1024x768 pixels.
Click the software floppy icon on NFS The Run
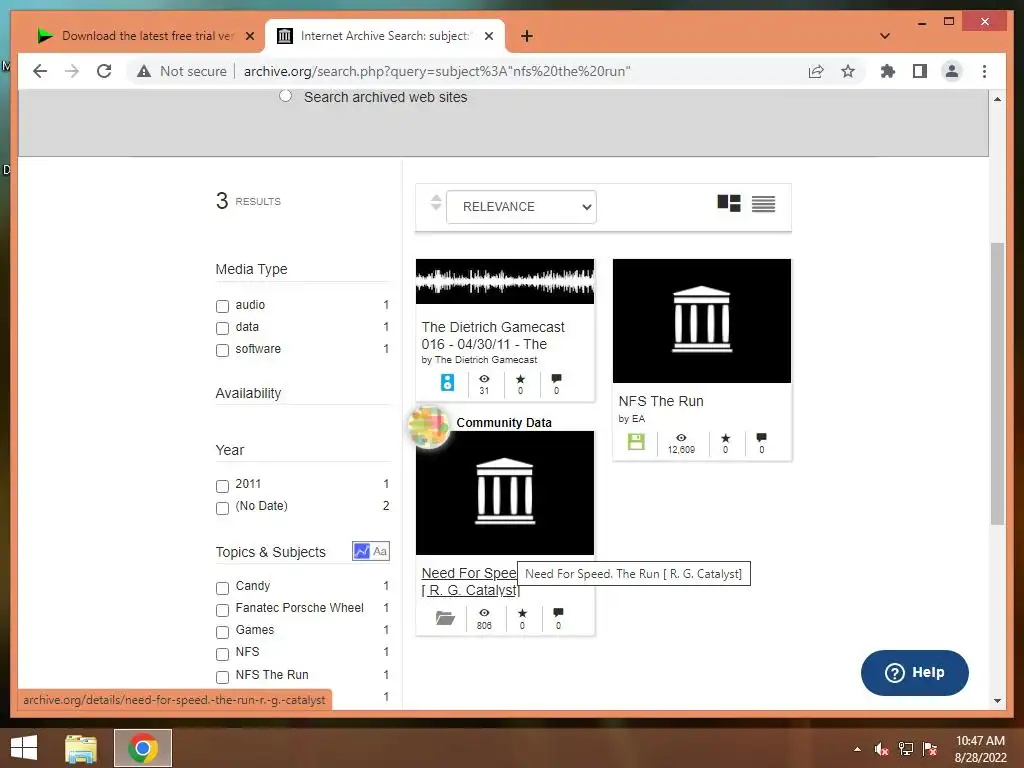(x=636, y=442)
